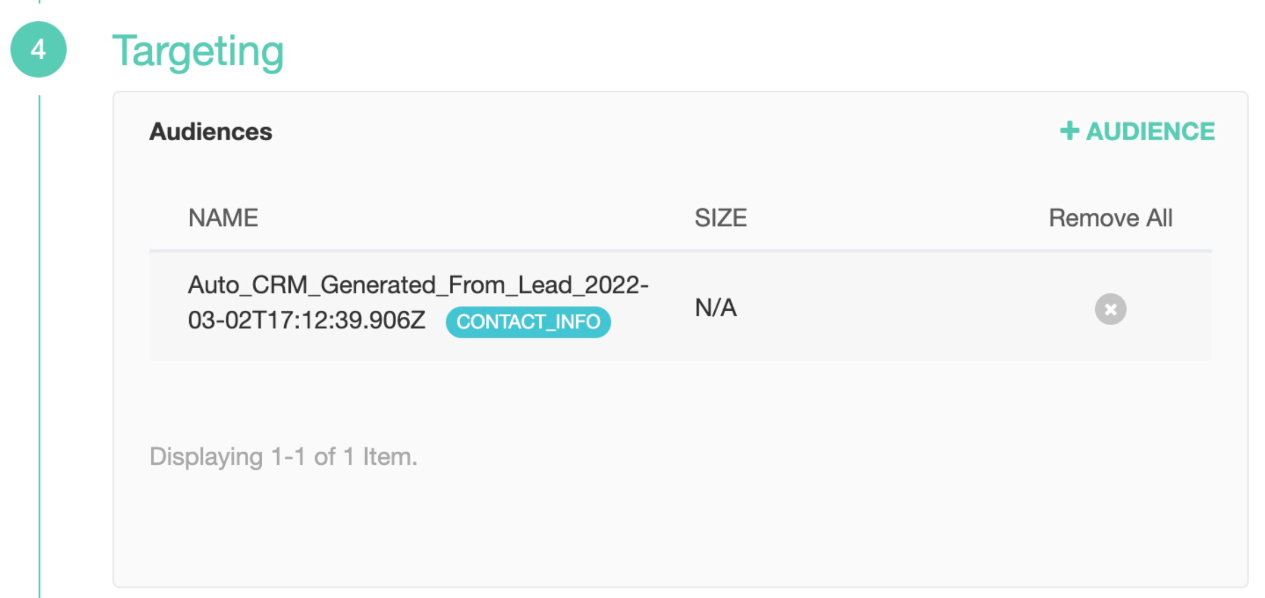1265x598 pixels.
Task: Remove the Auto_CRM_Generated audience with x icon
Action: (1110, 309)
